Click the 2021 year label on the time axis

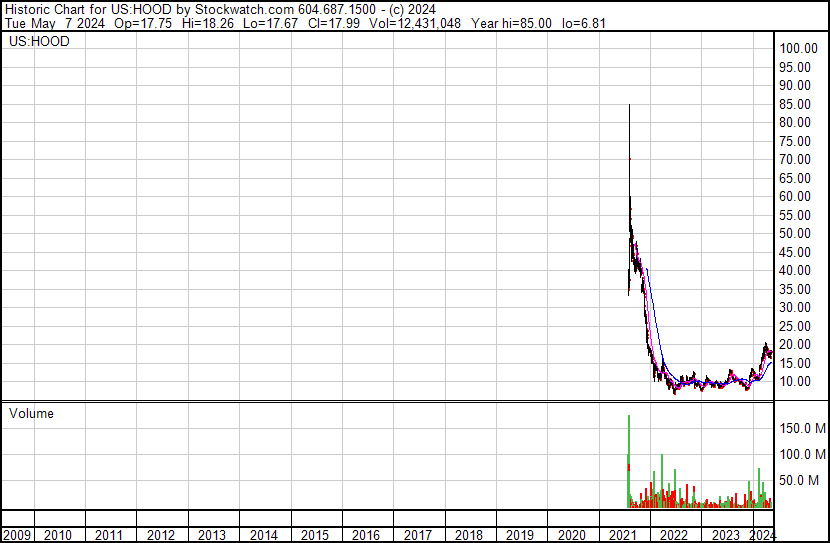622,535
